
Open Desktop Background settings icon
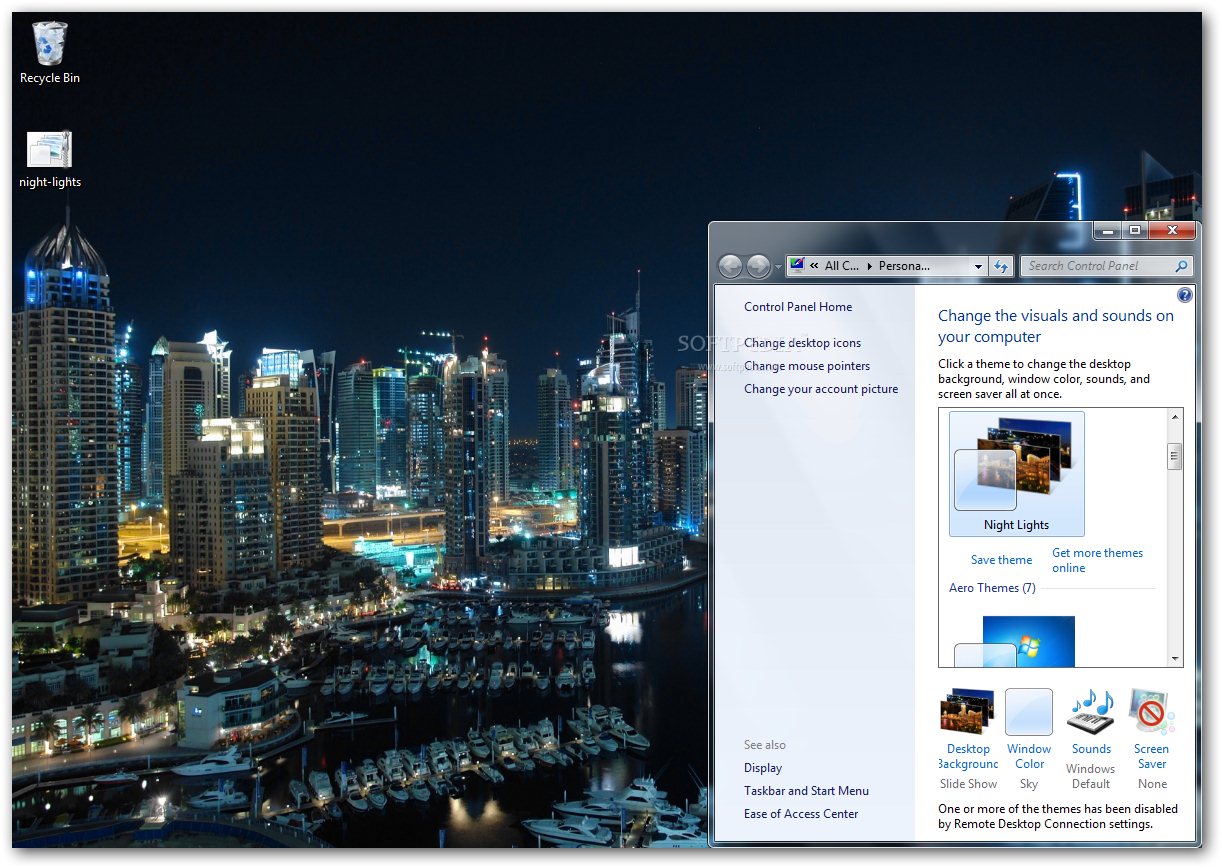(x=967, y=712)
